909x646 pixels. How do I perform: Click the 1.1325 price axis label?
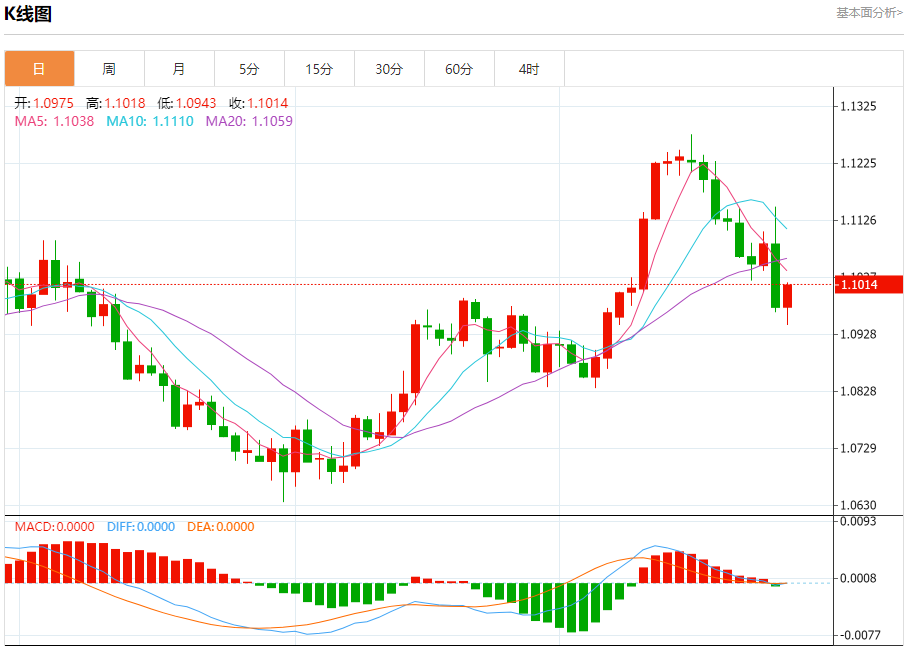click(x=859, y=107)
